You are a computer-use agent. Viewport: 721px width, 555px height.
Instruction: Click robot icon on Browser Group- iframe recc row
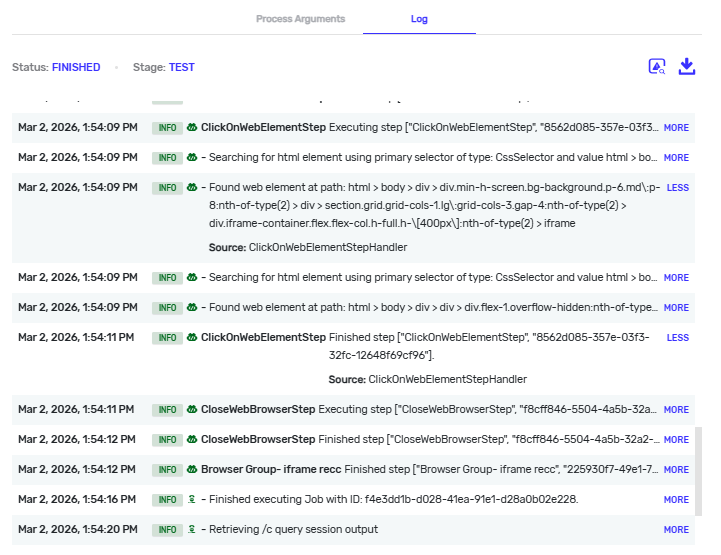point(191,470)
